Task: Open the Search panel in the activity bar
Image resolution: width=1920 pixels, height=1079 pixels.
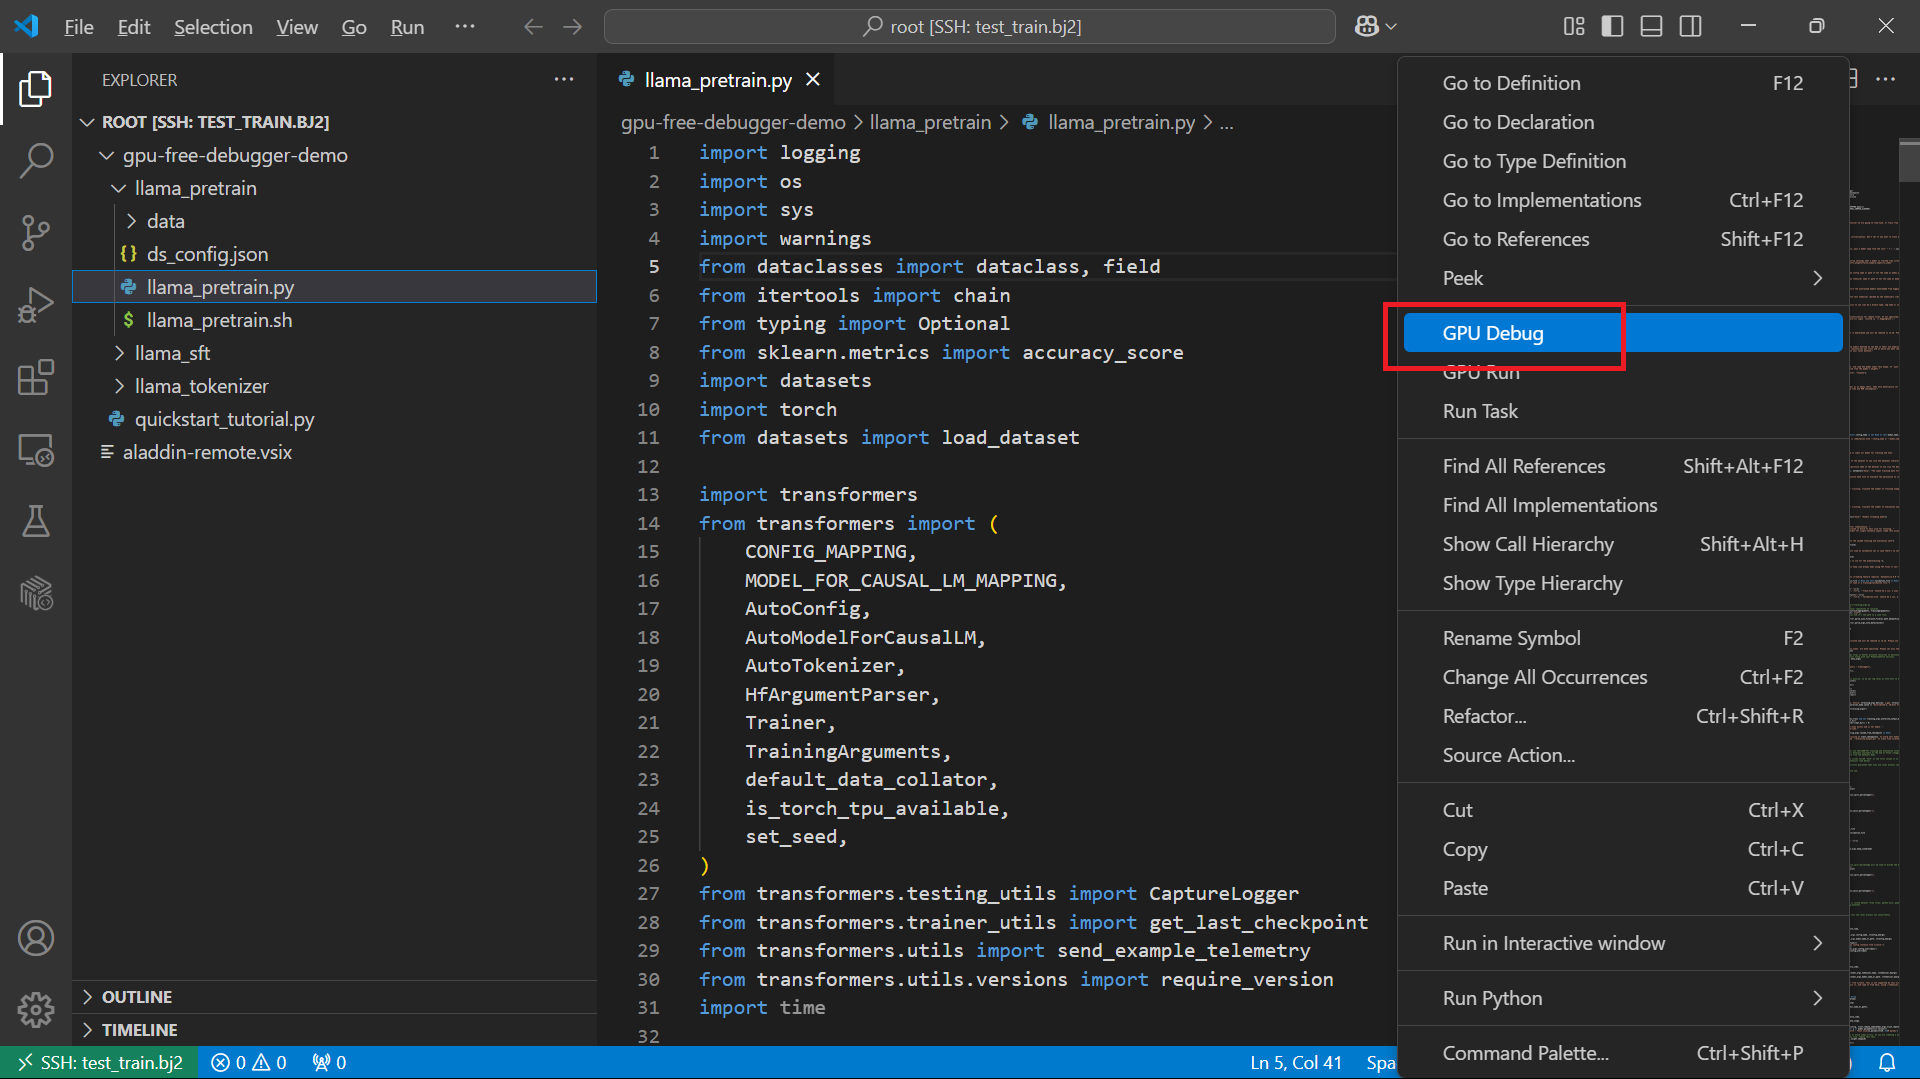Action: [x=36, y=160]
